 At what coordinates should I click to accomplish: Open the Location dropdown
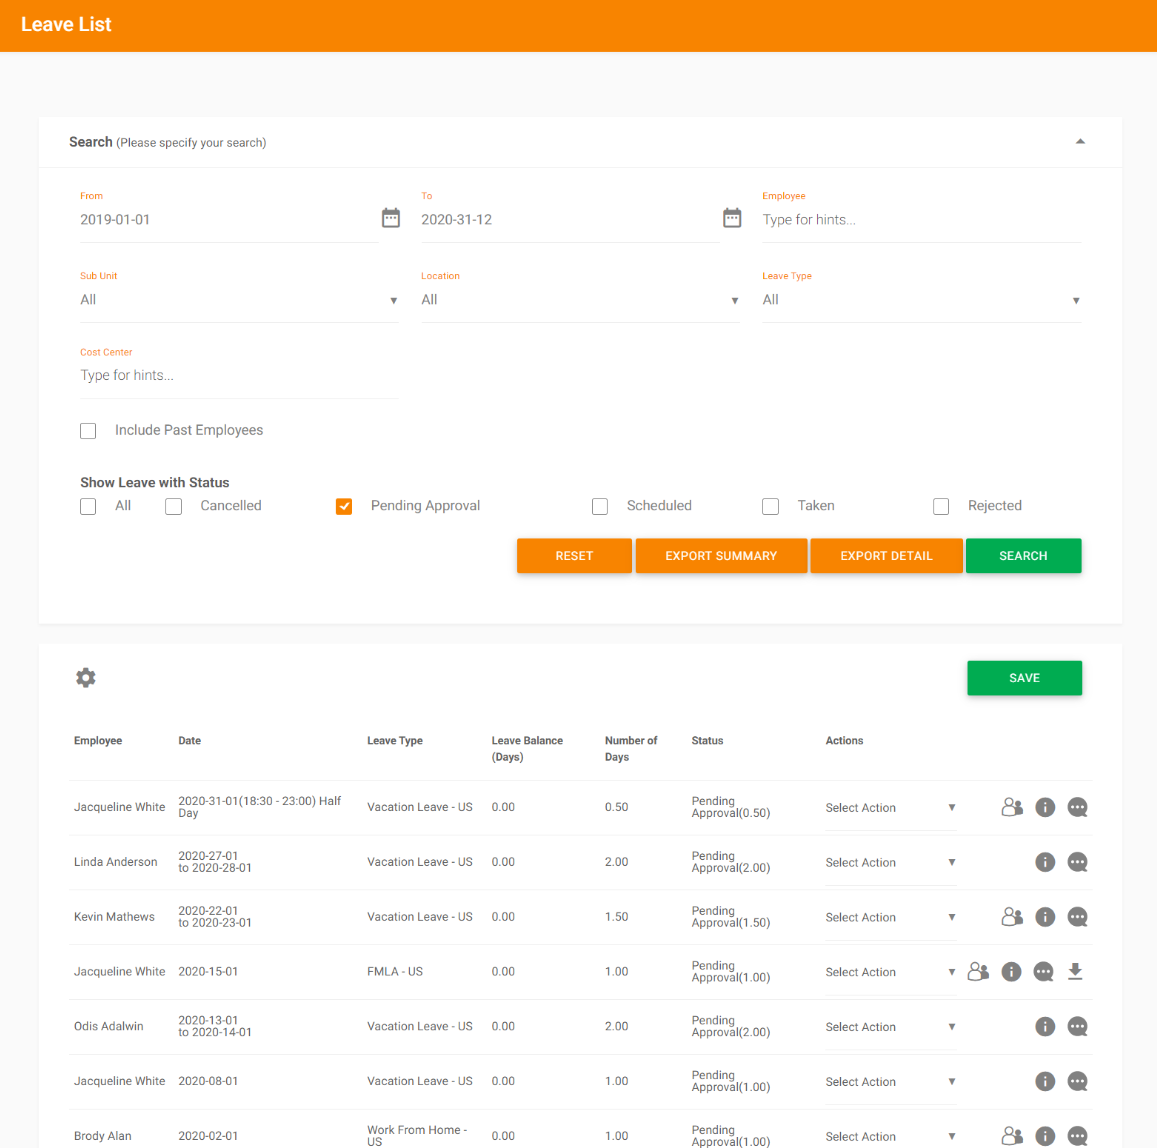580,300
